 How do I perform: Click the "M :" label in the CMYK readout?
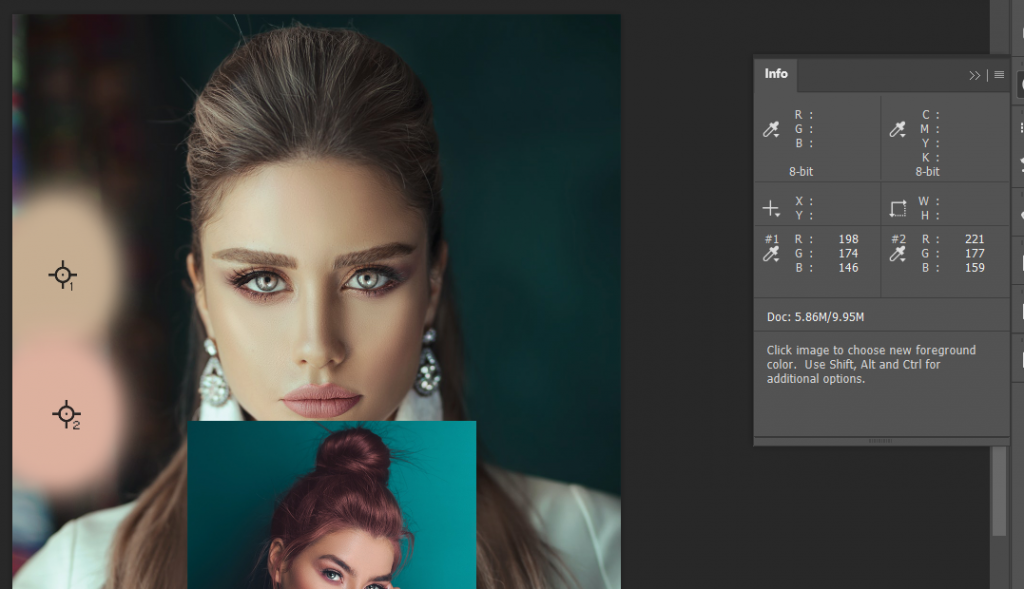pos(930,129)
